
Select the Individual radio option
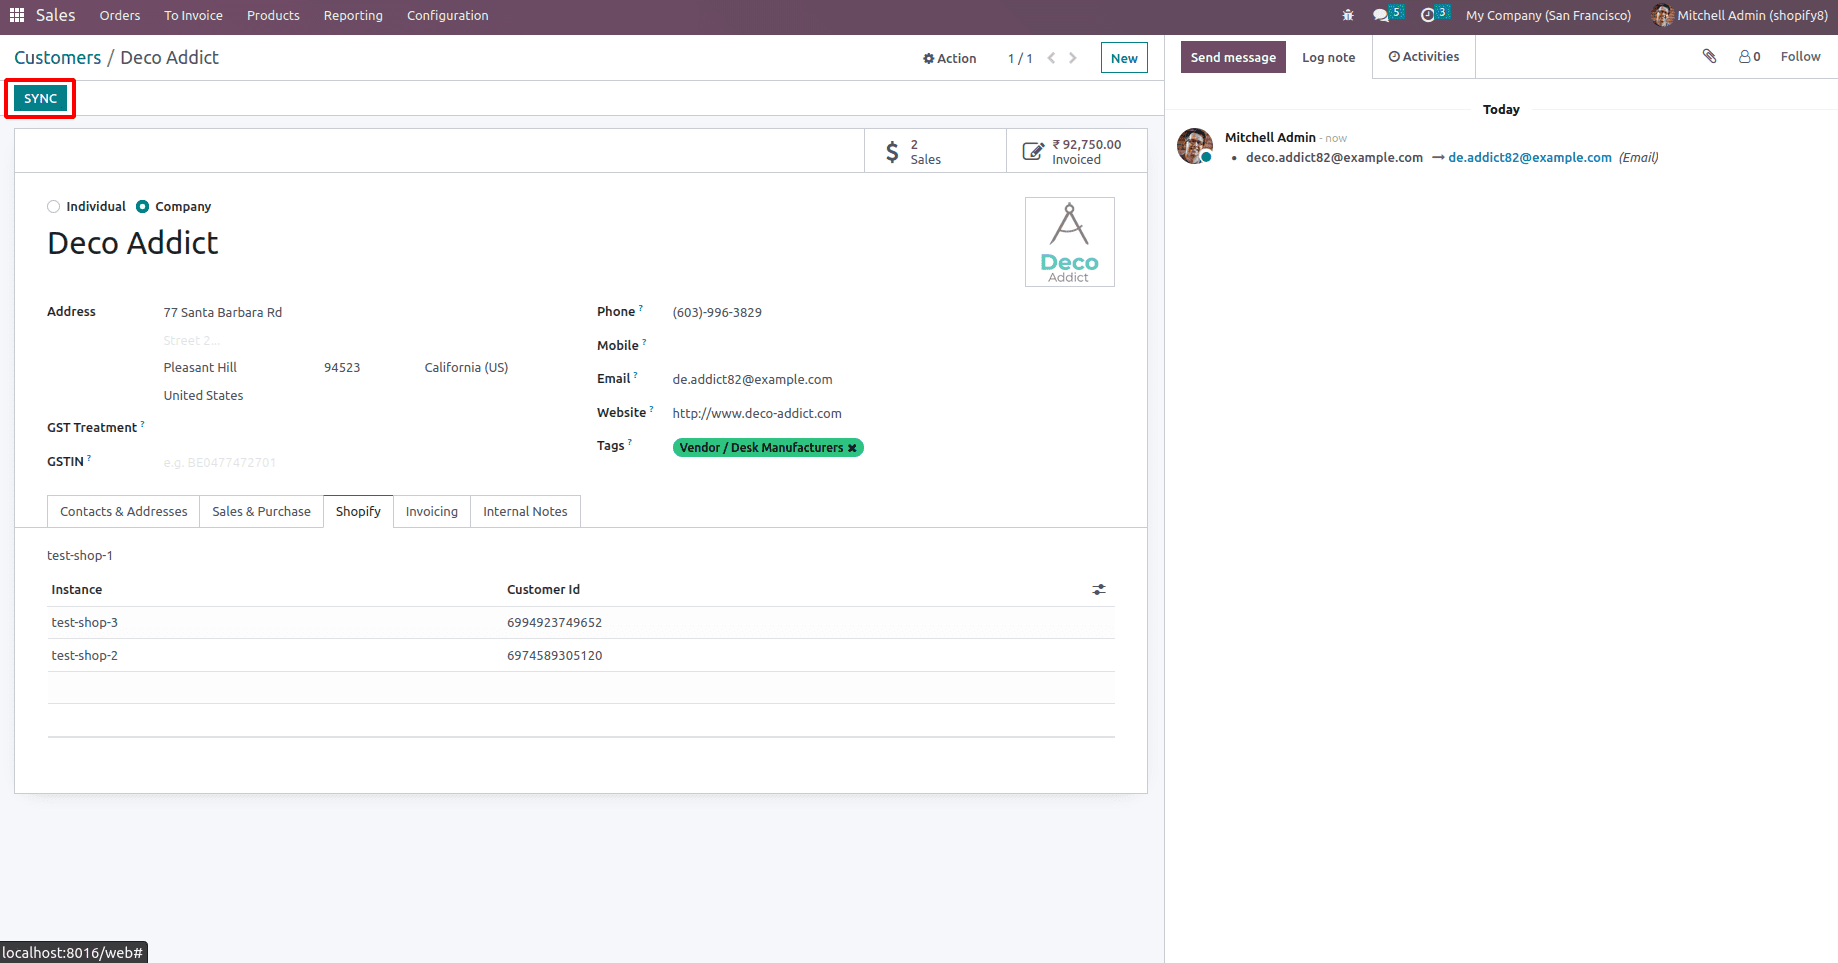tap(54, 207)
